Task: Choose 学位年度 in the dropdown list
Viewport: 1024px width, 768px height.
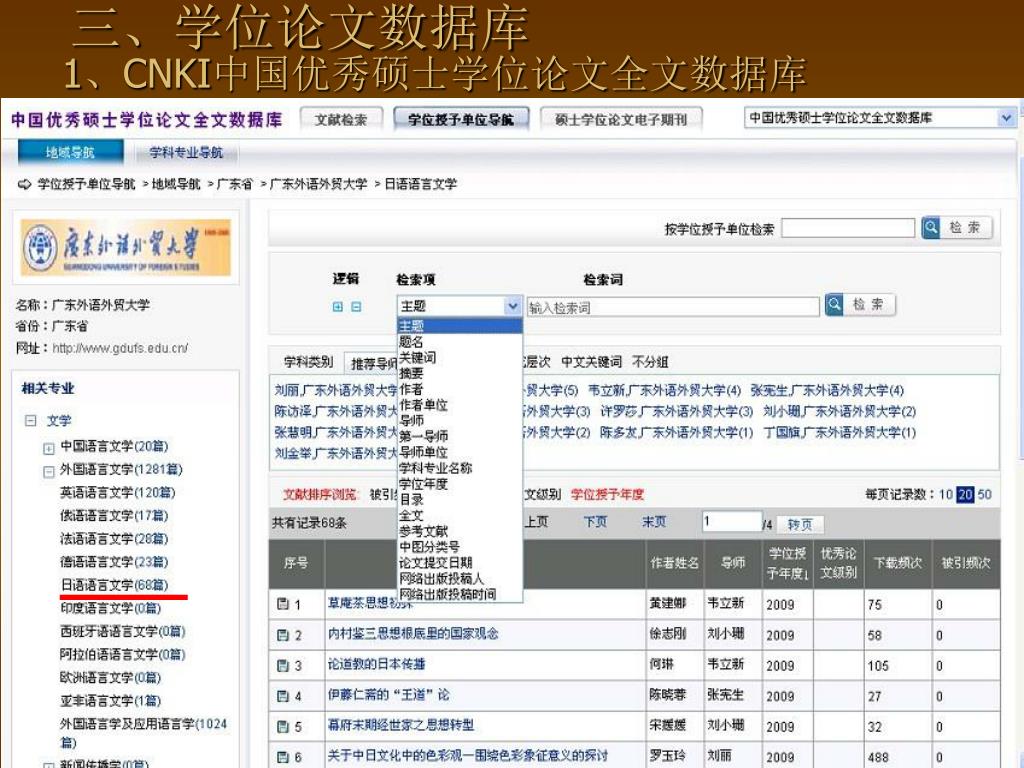Action: (424, 484)
